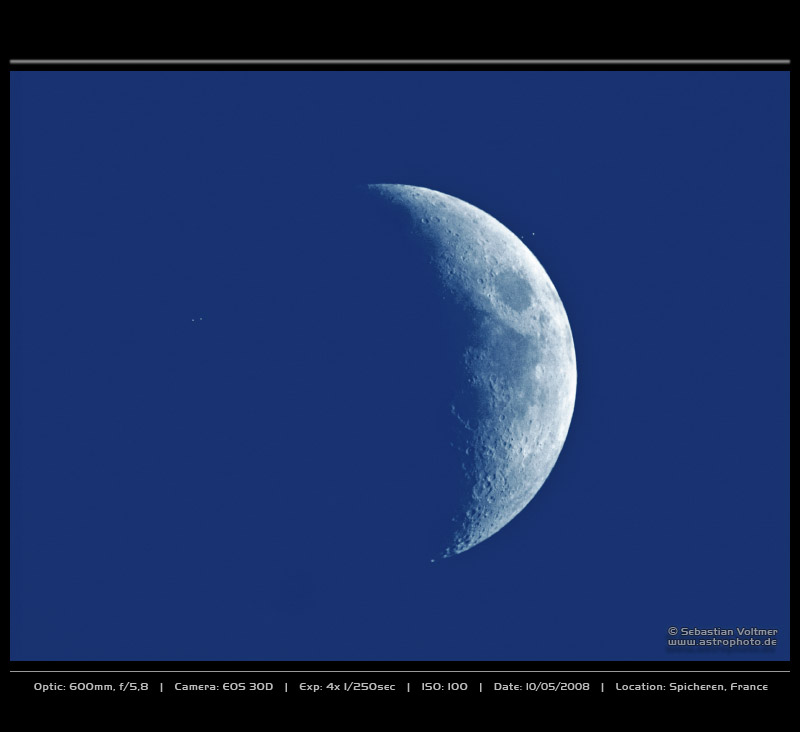The height and width of the screenshot is (732, 800).
Task: Click the gray horizontal bar above the photo
Action: [x=400, y=62]
